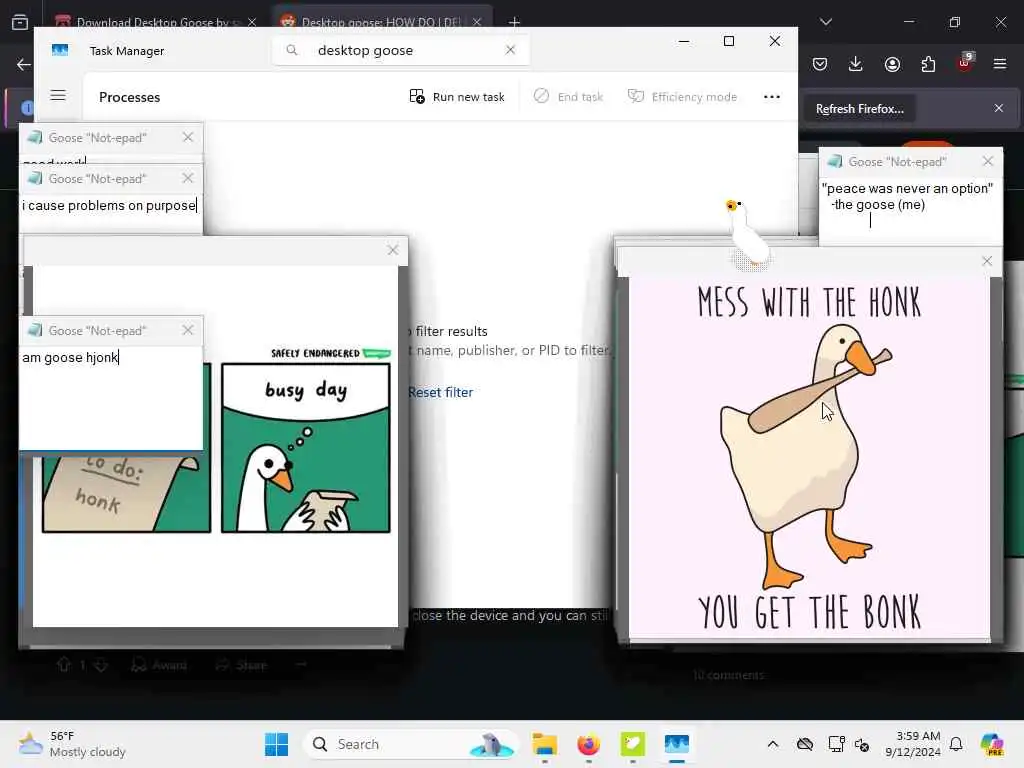Clear the desktop goose search text
This screenshot has height=768, width=1024.
click(x=511, y=50)
